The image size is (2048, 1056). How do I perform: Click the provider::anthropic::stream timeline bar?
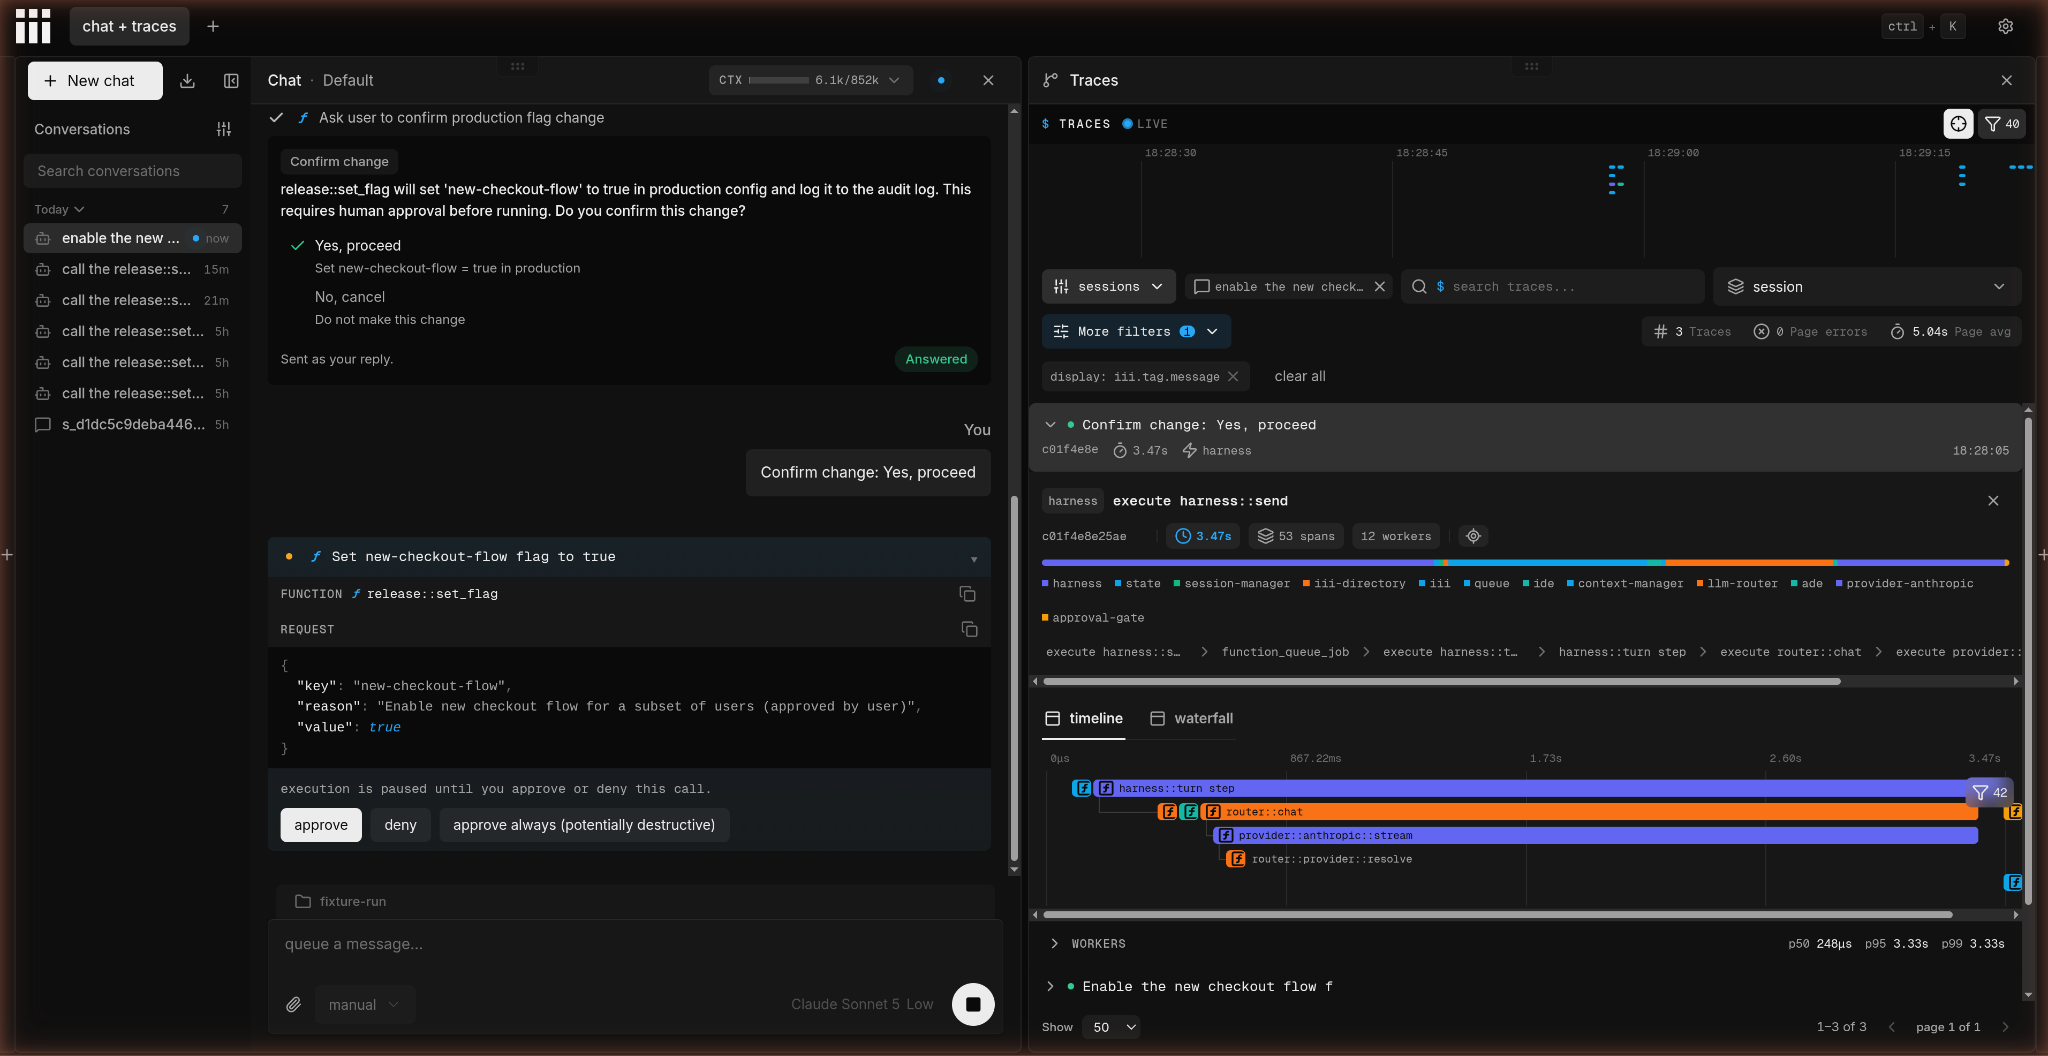(1596, 836)
